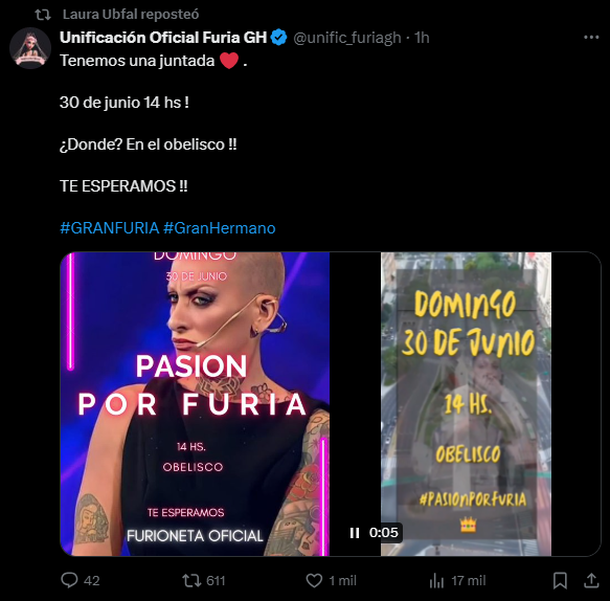The image size is (610, 601).
Task: Open the three-dot more options menu
Action: coord(591,37)
